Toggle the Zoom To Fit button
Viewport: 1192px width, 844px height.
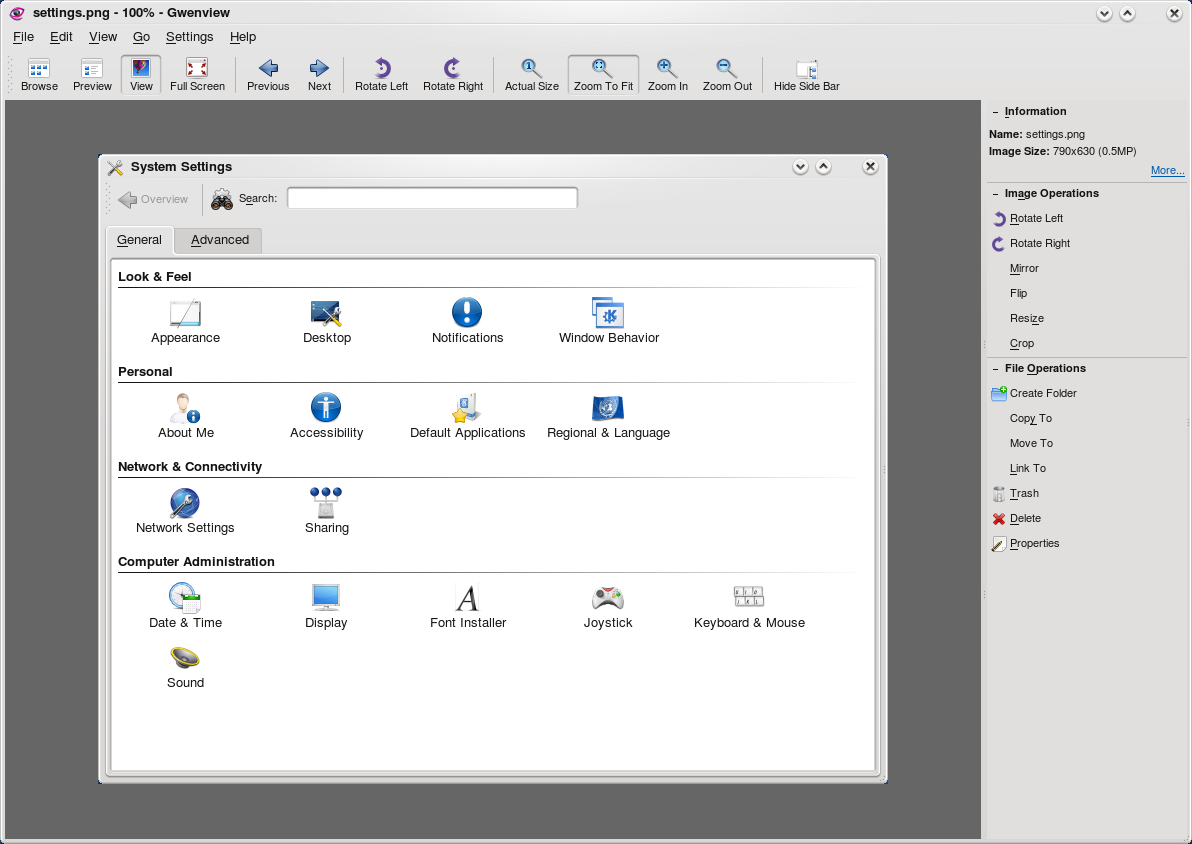(x=603, y=75)
